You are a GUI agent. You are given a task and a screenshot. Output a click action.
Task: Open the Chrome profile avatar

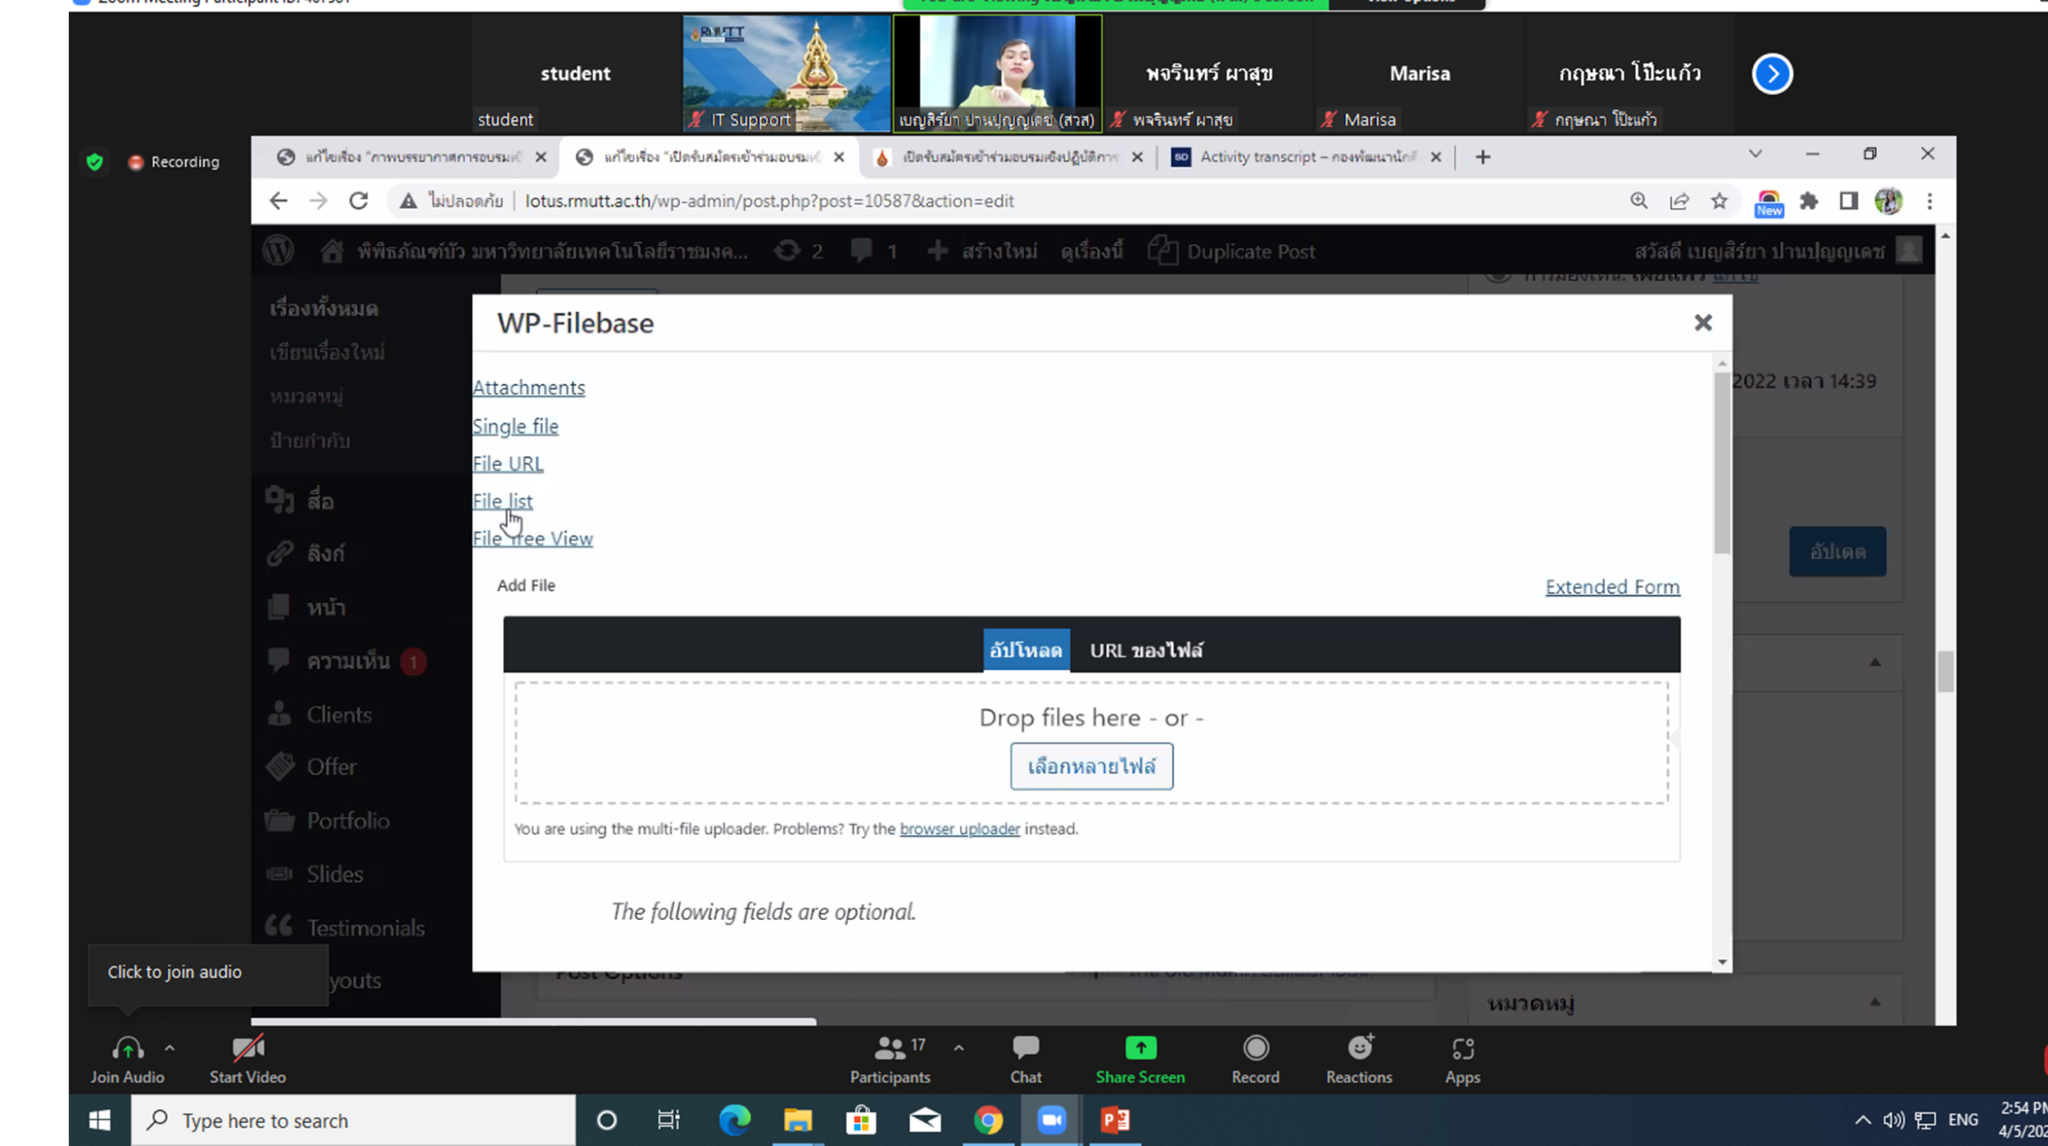(x=1888, y=201)
